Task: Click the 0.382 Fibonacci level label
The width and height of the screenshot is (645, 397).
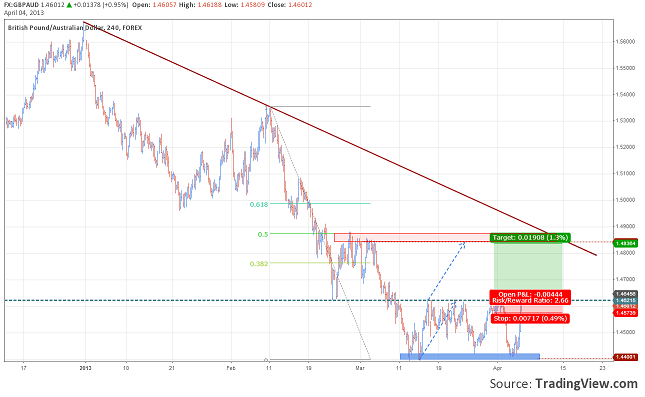Action: point(259,264)
